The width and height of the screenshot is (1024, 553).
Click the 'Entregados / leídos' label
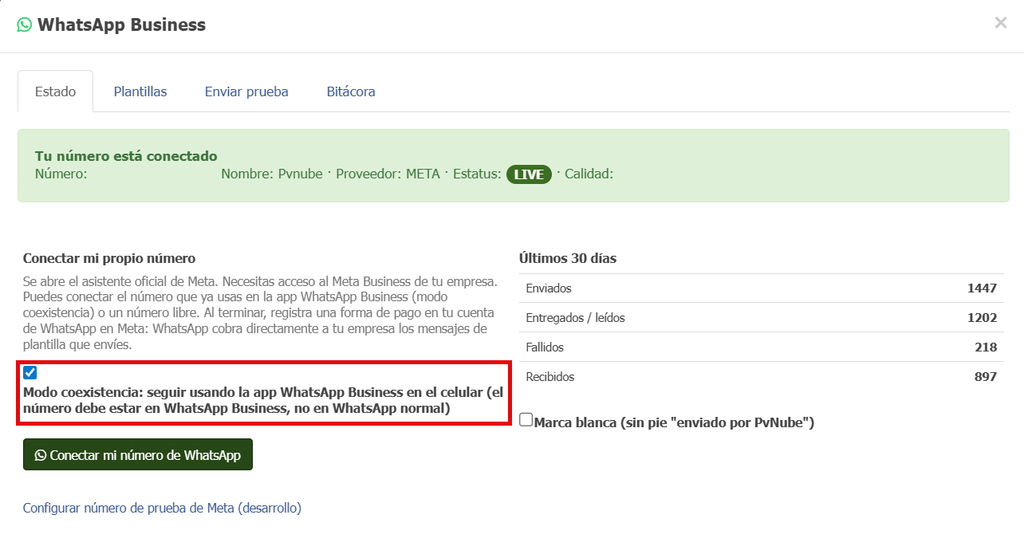point(575,318)
